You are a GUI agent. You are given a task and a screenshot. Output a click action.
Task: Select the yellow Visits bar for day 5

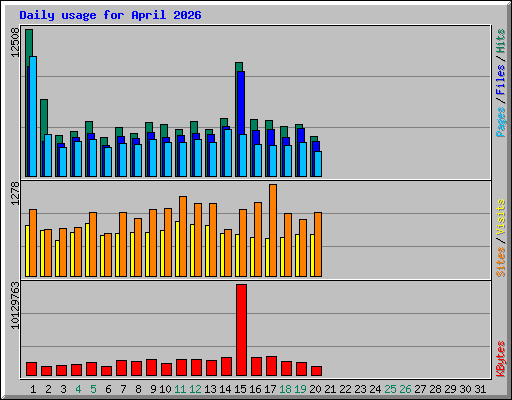[87, 250]
